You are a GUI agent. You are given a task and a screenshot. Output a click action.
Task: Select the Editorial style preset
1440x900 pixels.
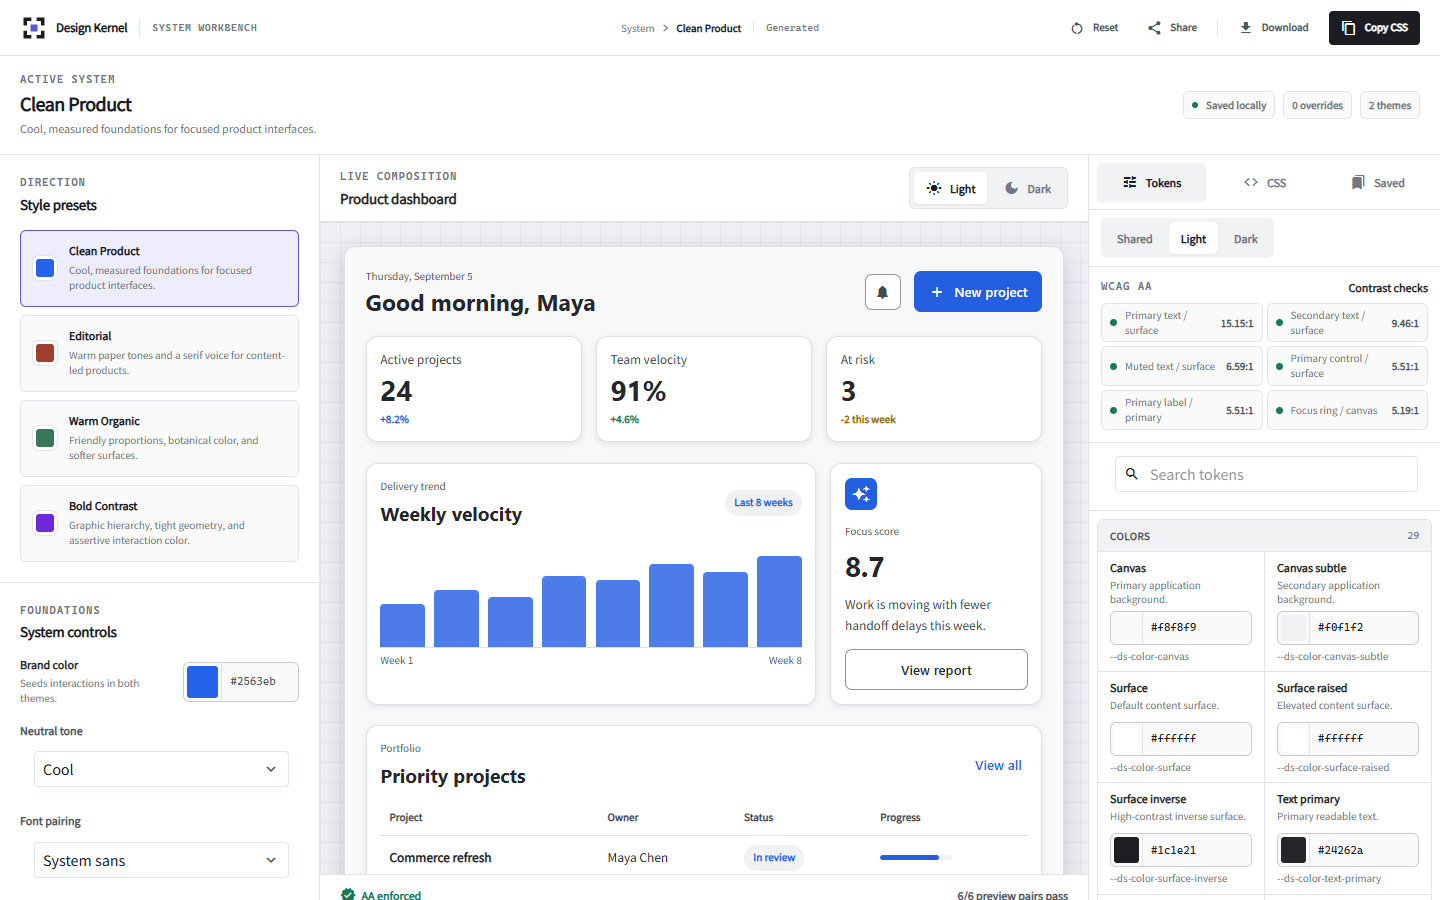[x=159, y=353]
